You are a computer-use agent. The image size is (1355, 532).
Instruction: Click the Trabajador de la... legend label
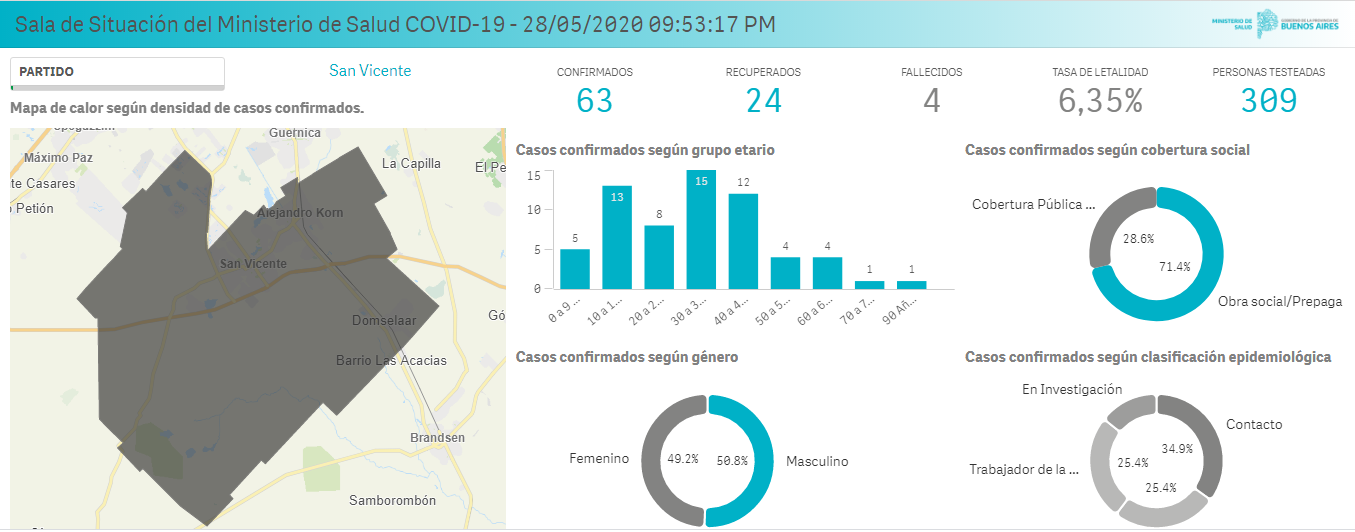click(1024, 468)
